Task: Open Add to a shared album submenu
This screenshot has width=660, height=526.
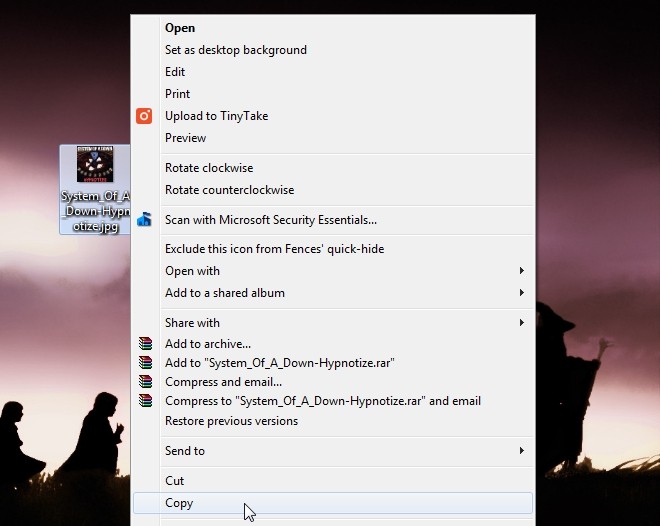Action: (333, 292)
